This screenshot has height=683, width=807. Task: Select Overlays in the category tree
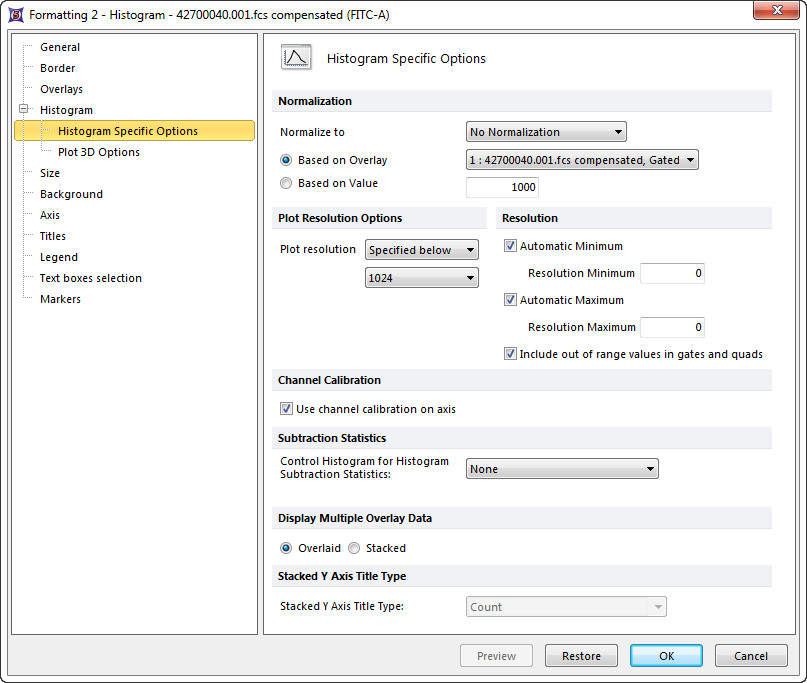(x=61, y=89)
